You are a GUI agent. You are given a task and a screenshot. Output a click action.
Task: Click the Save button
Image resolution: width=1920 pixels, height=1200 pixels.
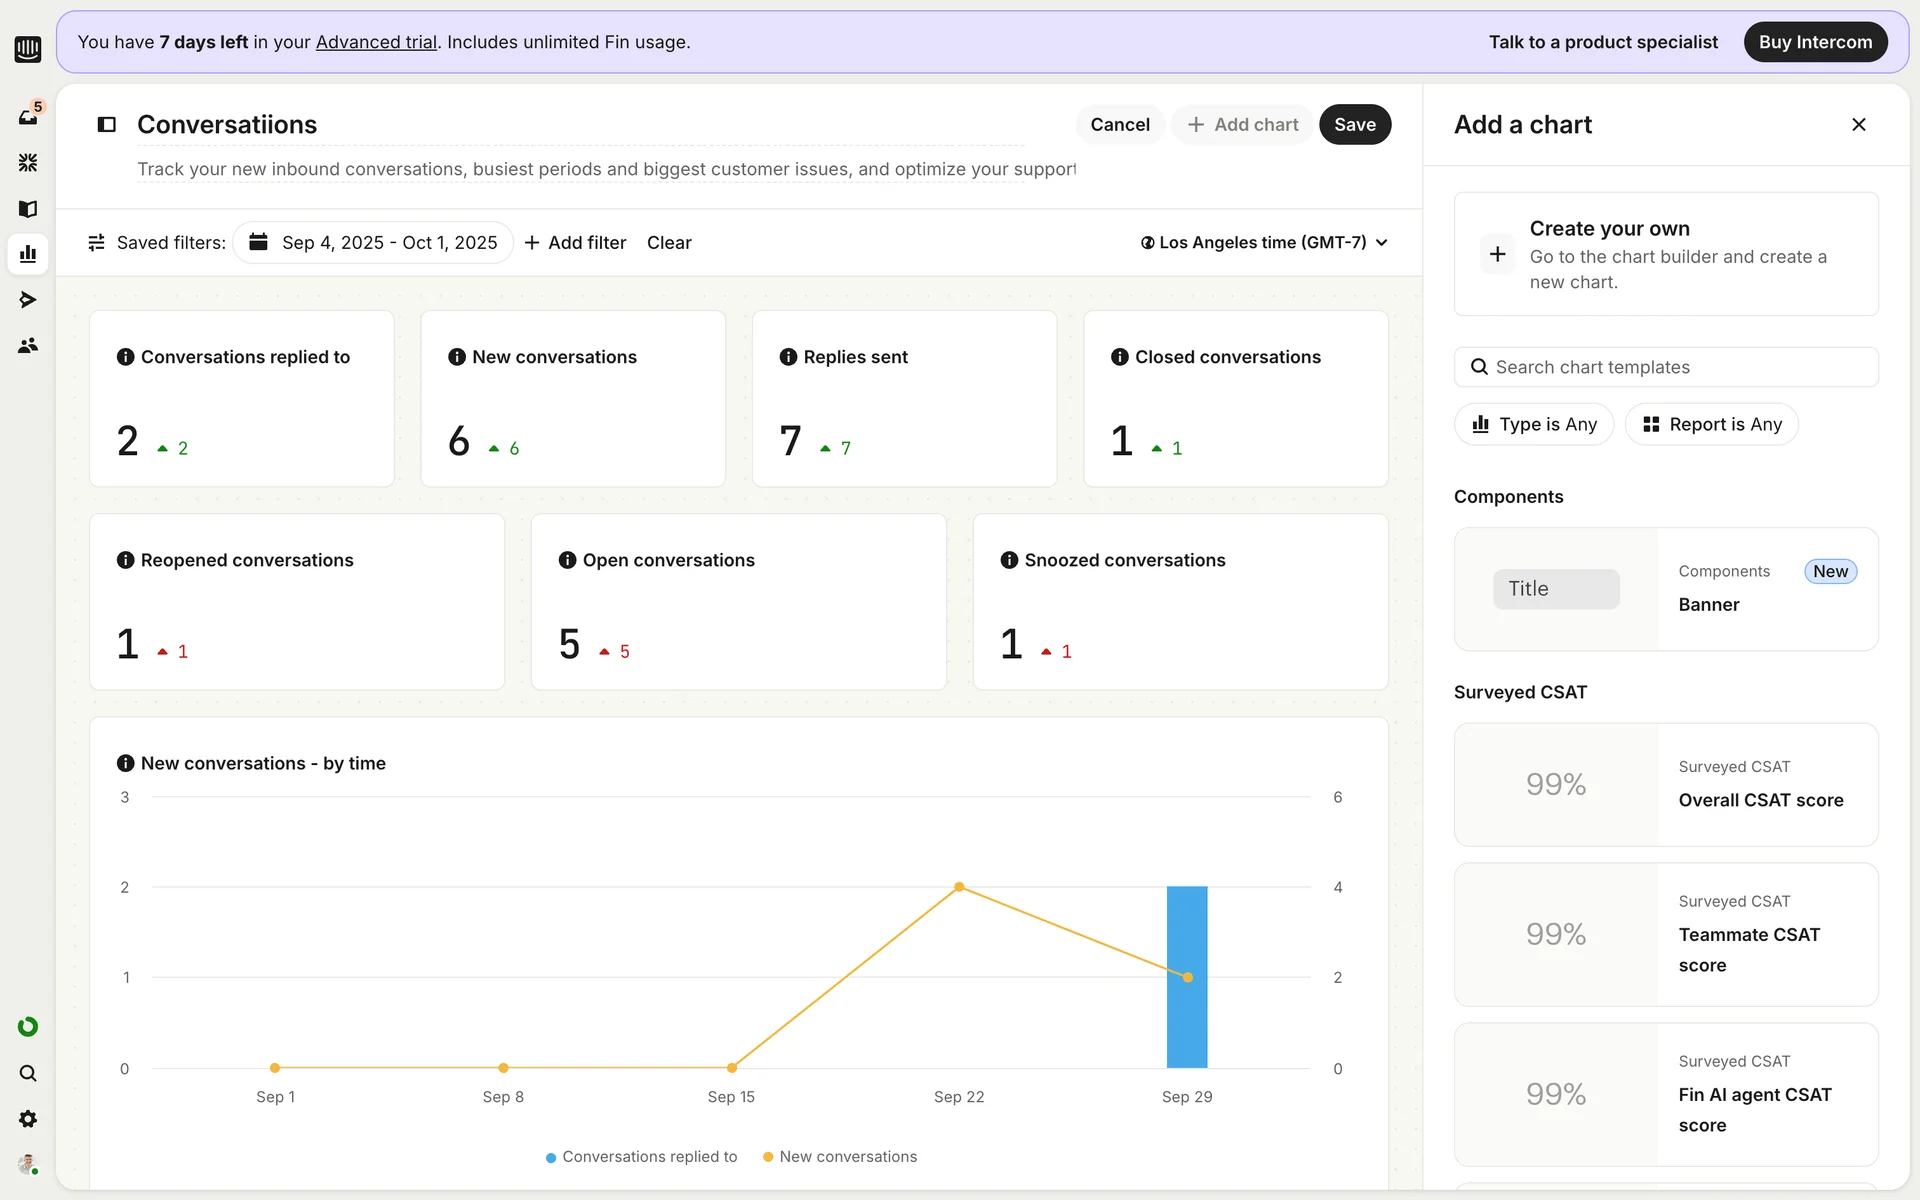pos(1354,124)
